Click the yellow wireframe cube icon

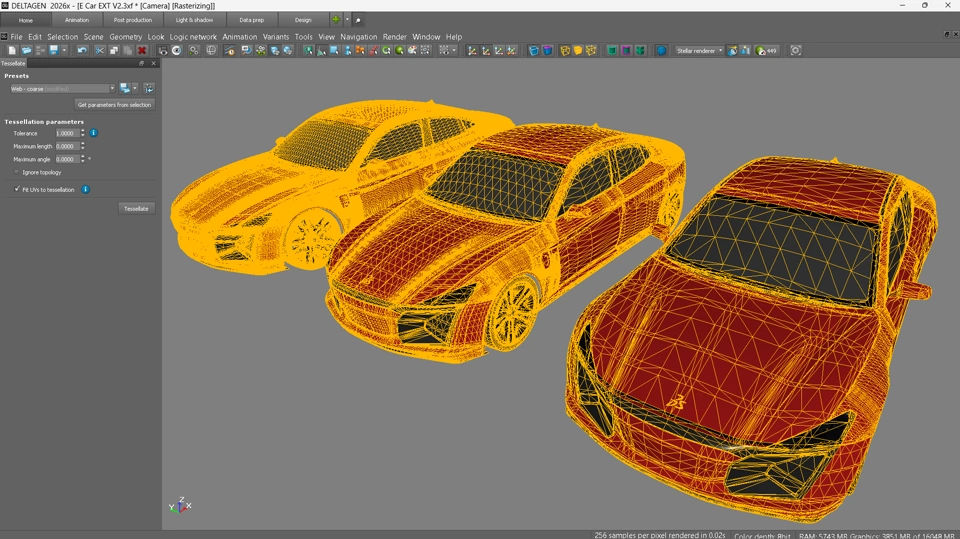click(x=565, y=51)
